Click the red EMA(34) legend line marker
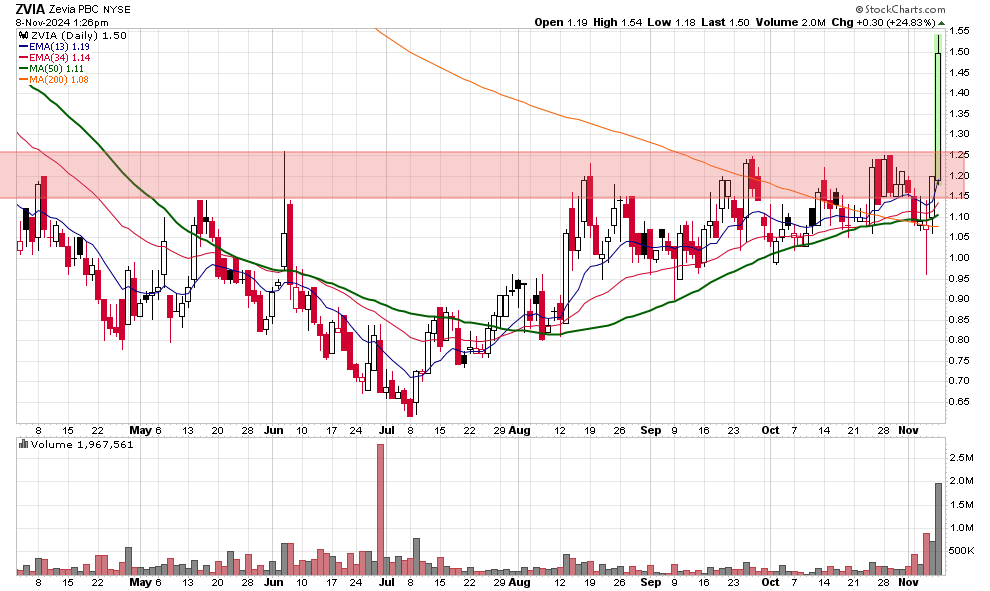The image size is (990, 591). [24, 57]
